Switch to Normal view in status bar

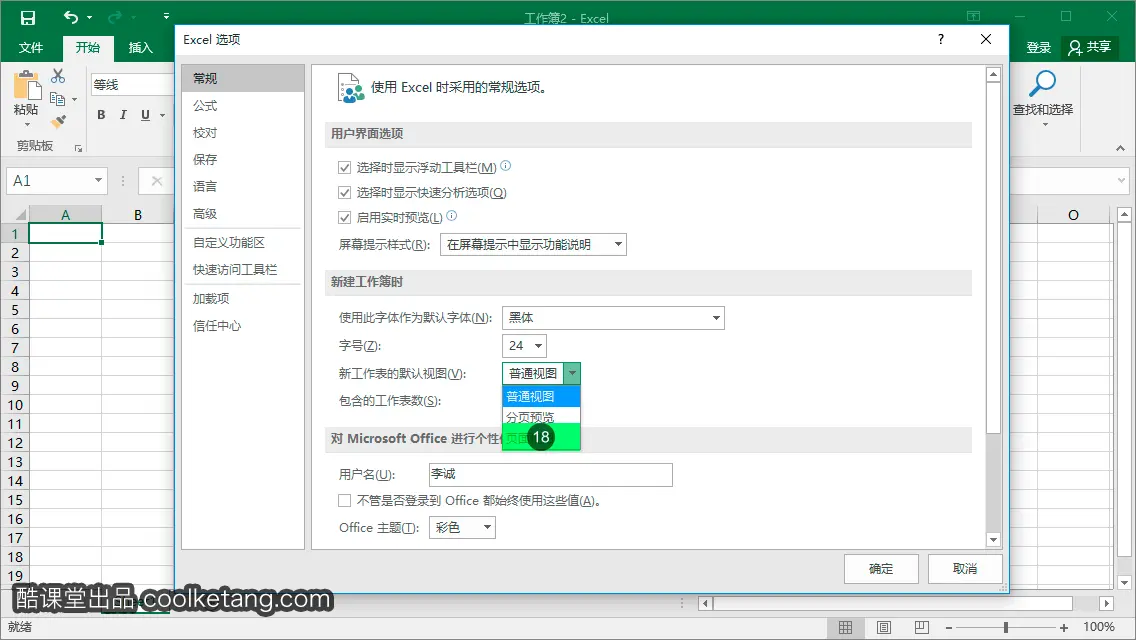[845, 627]
